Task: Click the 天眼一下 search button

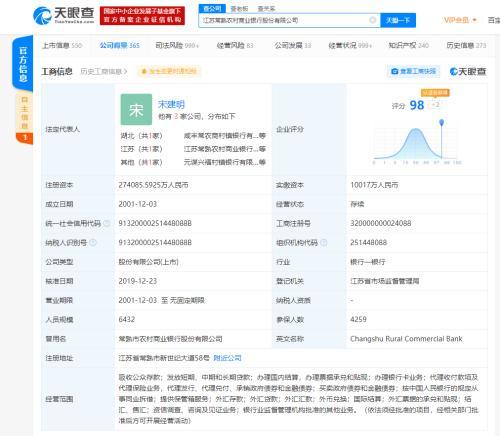Action: click(398, 20)
